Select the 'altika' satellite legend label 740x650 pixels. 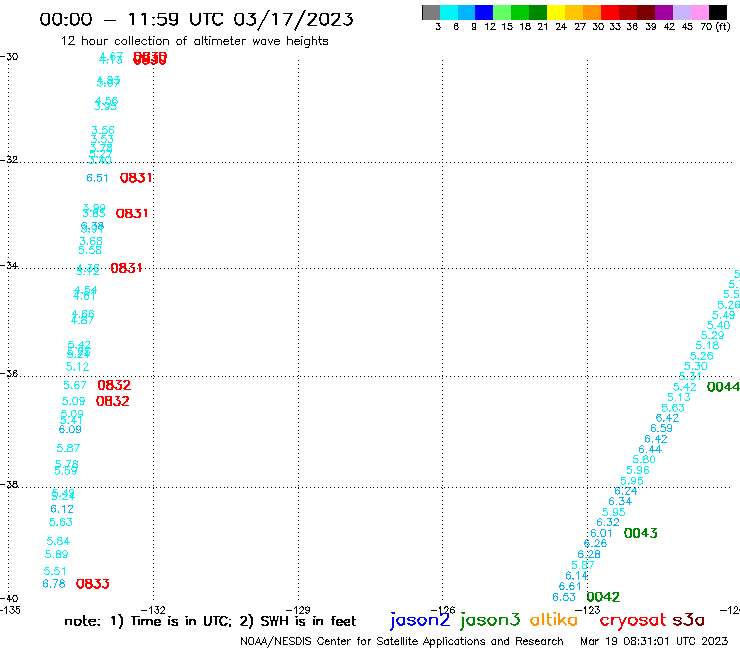coord(554,619)
